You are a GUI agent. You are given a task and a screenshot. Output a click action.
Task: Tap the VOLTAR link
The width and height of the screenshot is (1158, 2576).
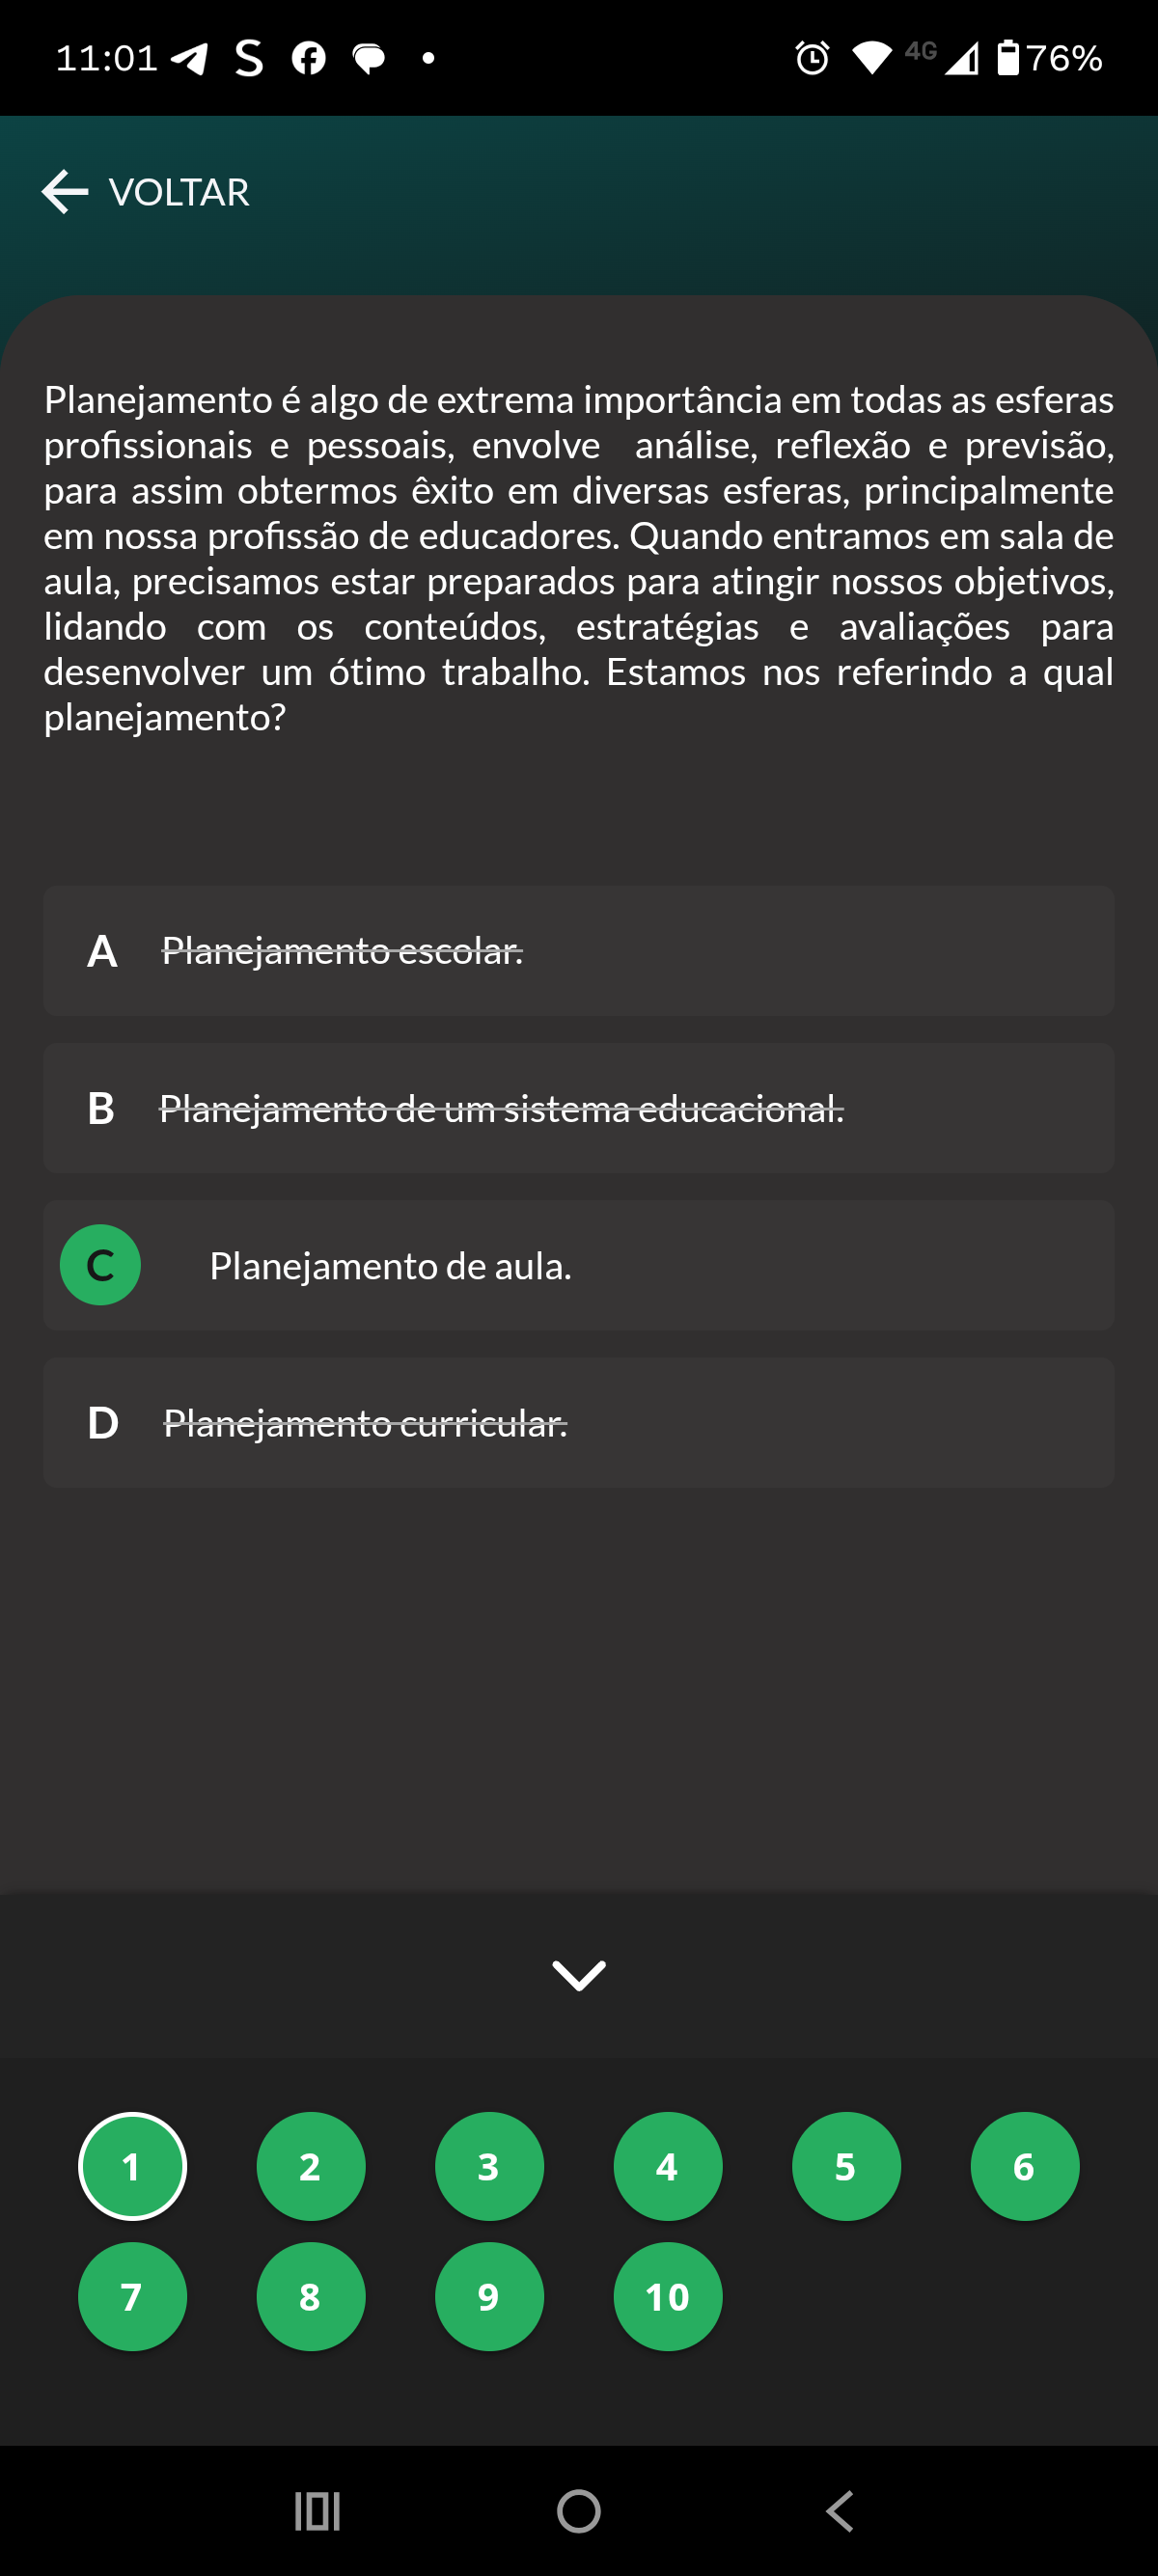(179, 192)
